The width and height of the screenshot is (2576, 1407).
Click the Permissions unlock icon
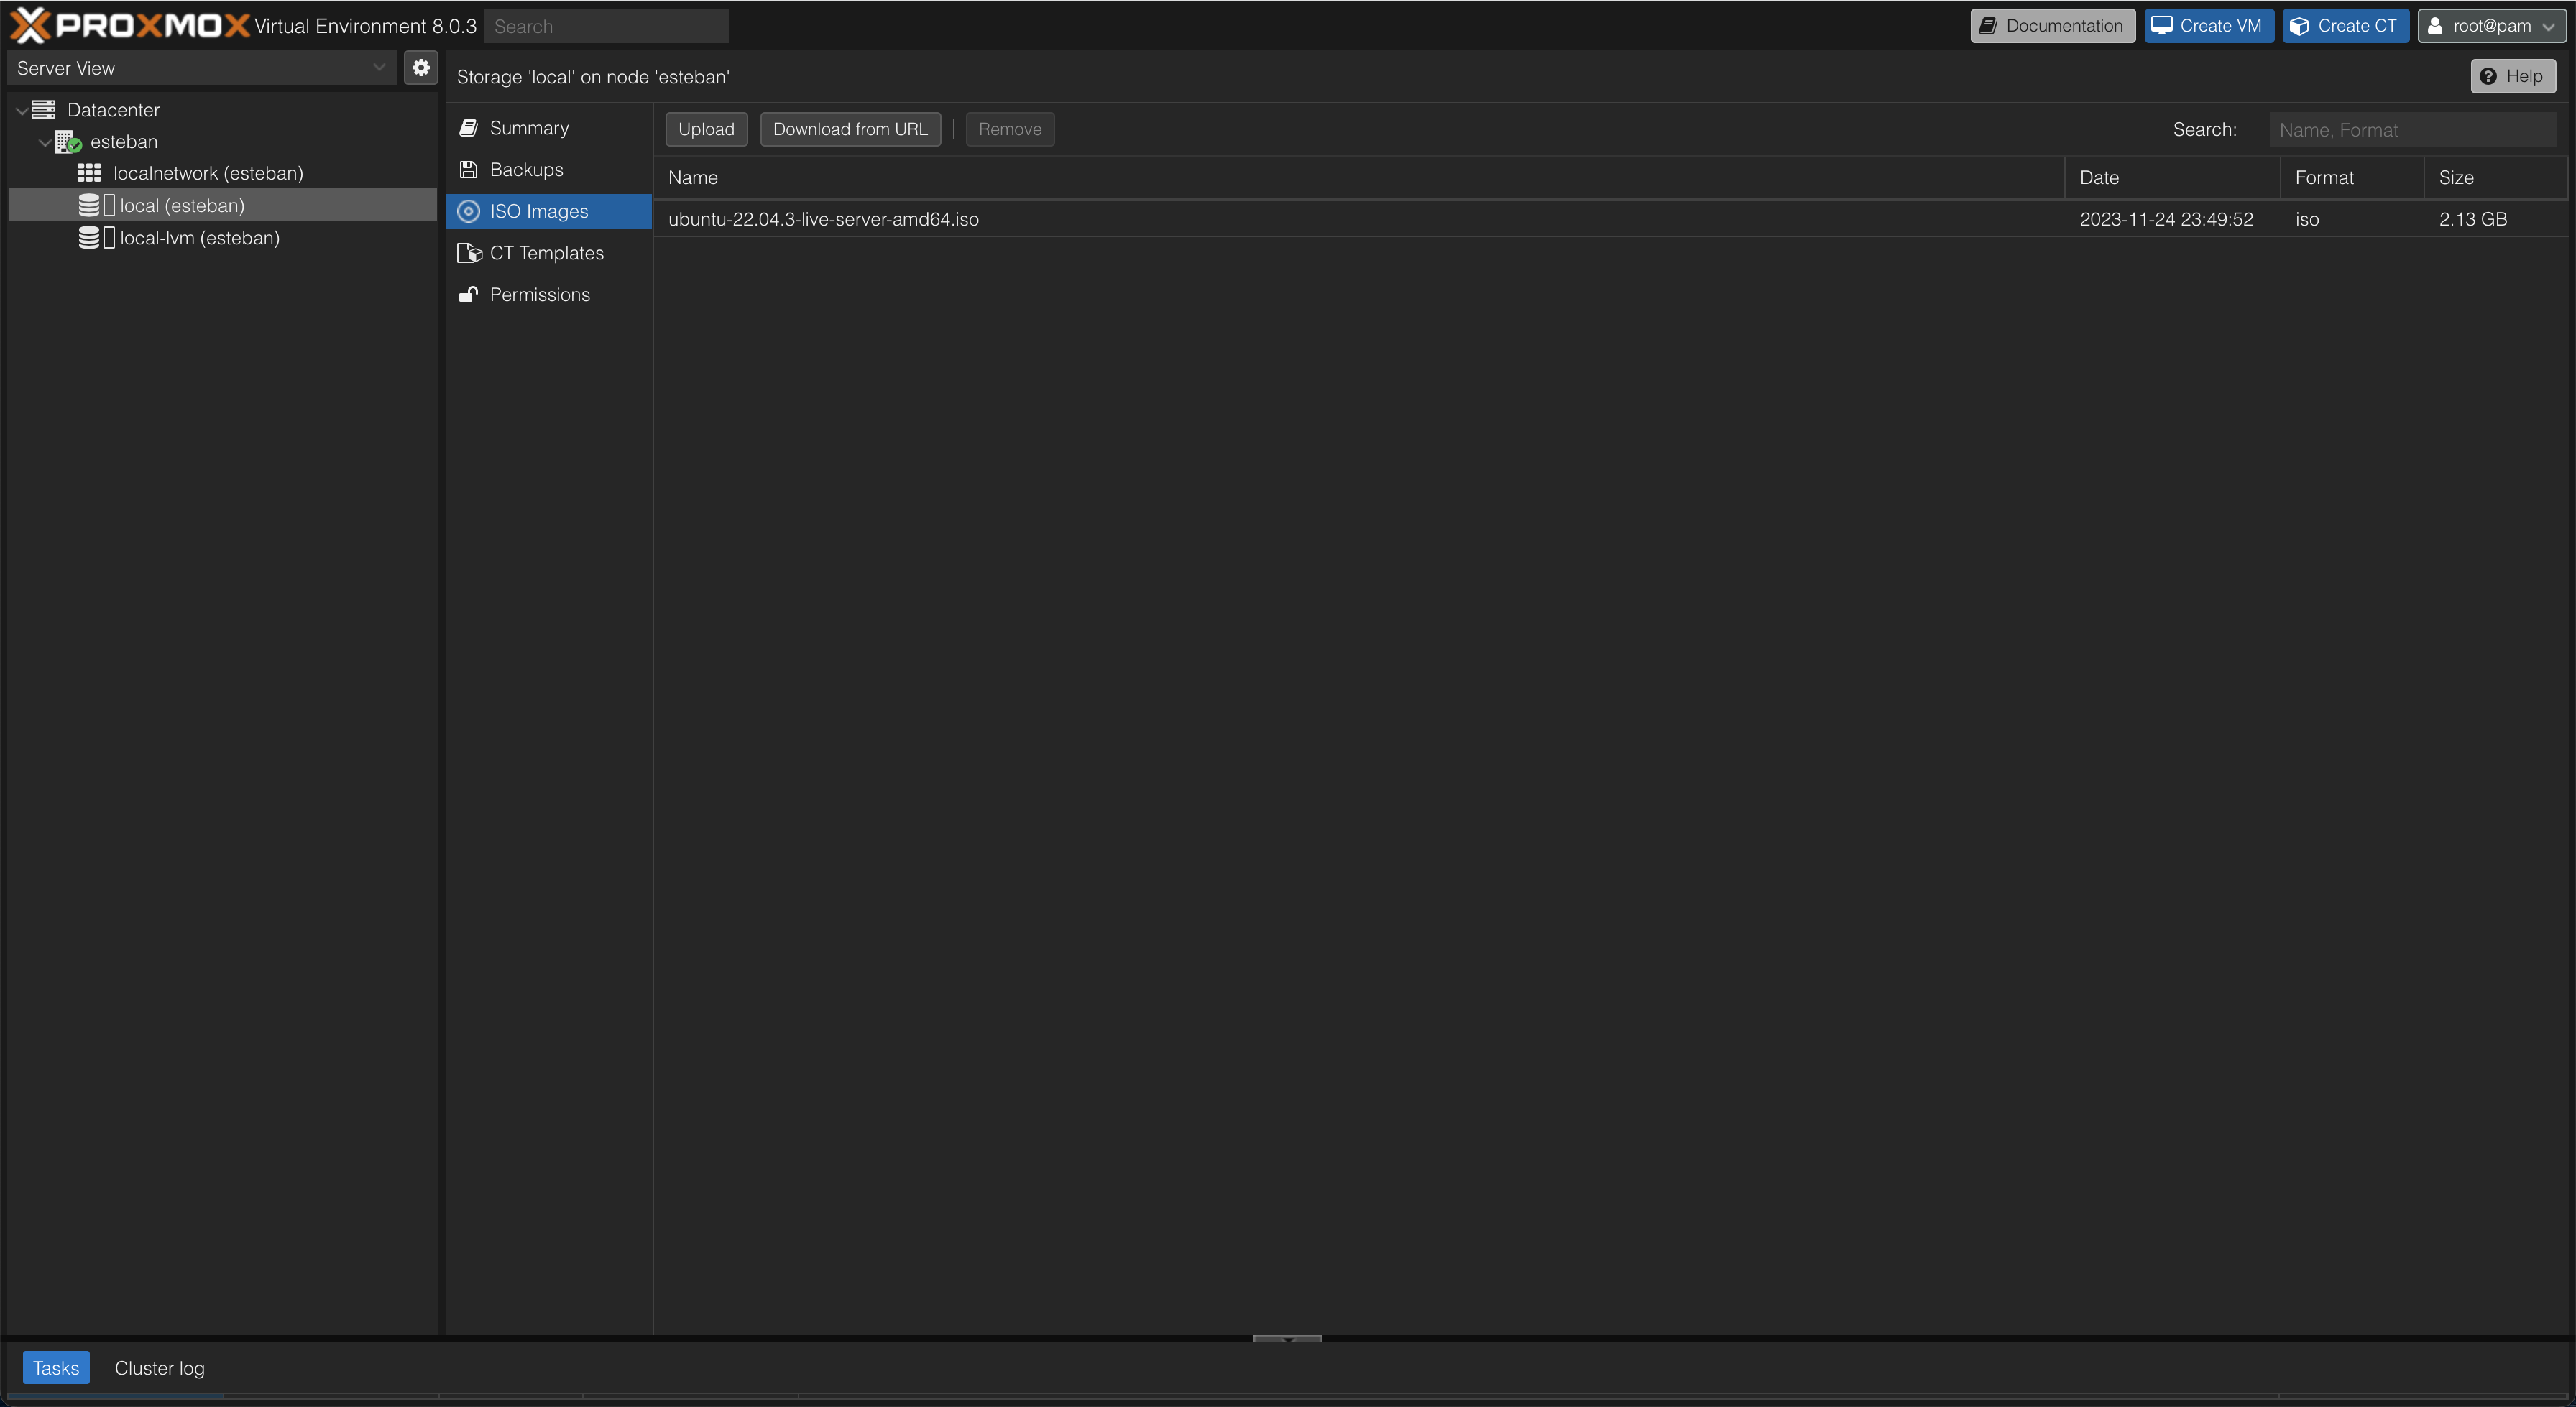468,294
